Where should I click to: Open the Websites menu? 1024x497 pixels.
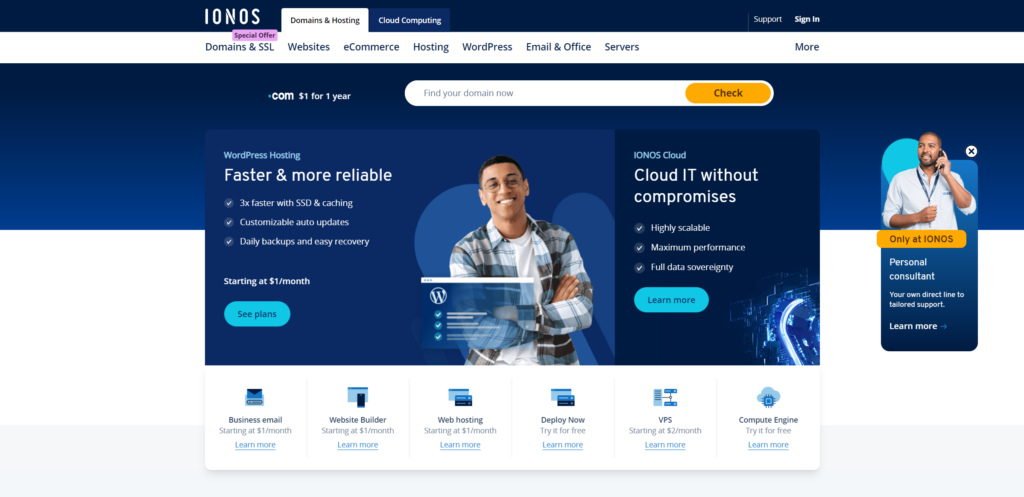point(309,47)
